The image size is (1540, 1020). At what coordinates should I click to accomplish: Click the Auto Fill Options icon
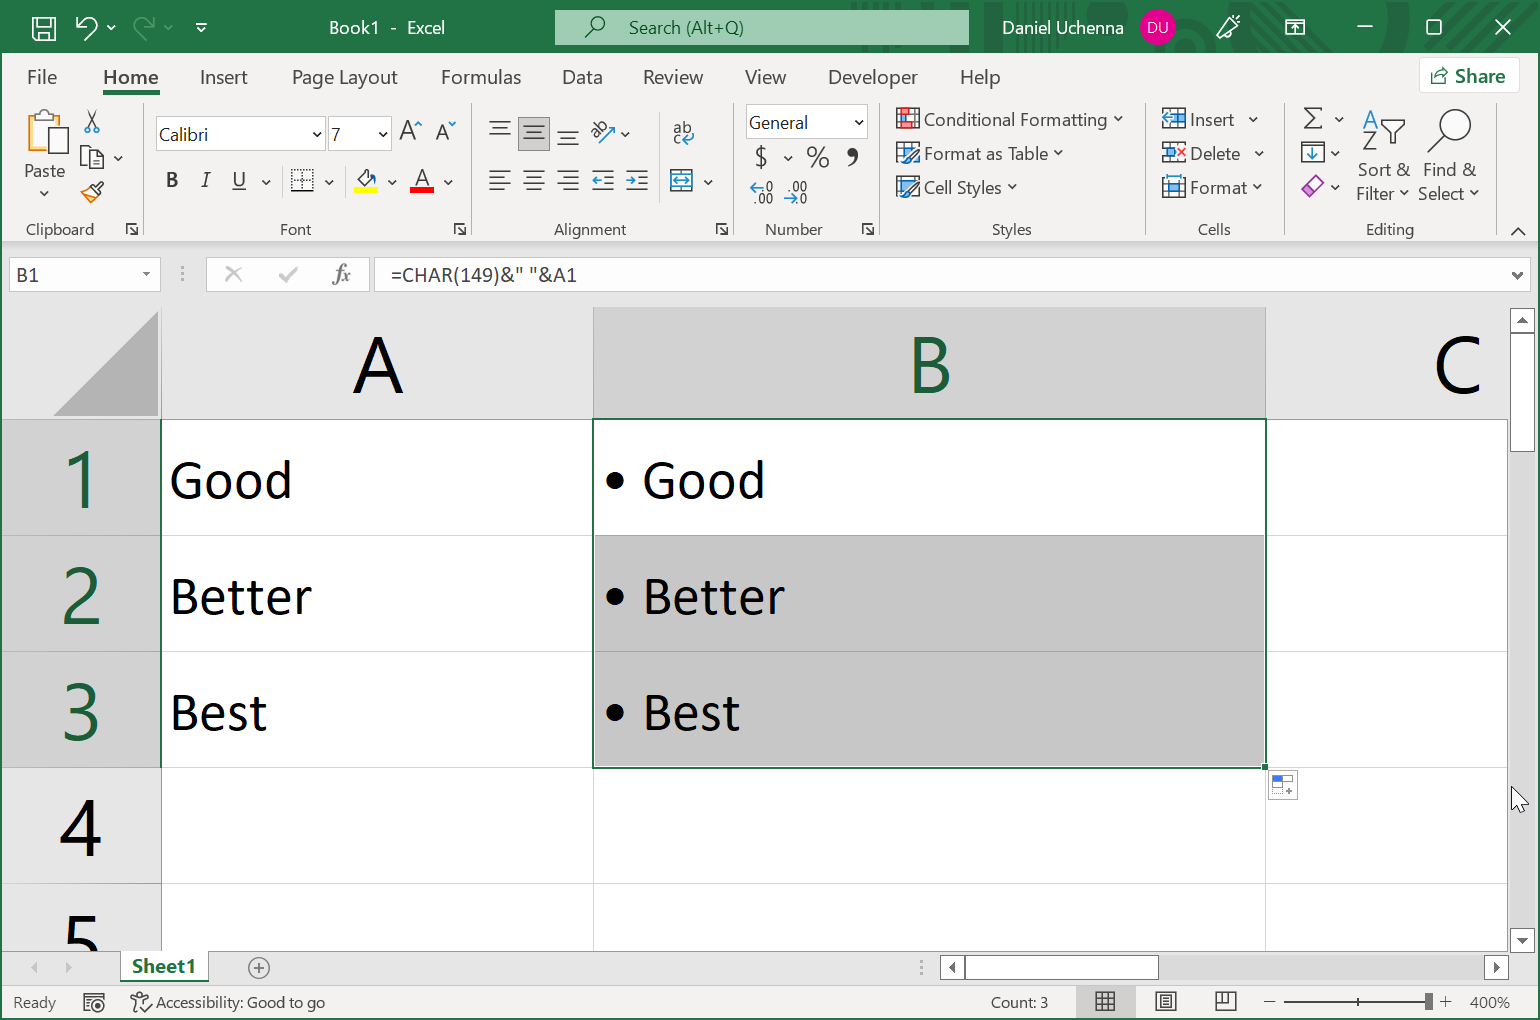1283,786
